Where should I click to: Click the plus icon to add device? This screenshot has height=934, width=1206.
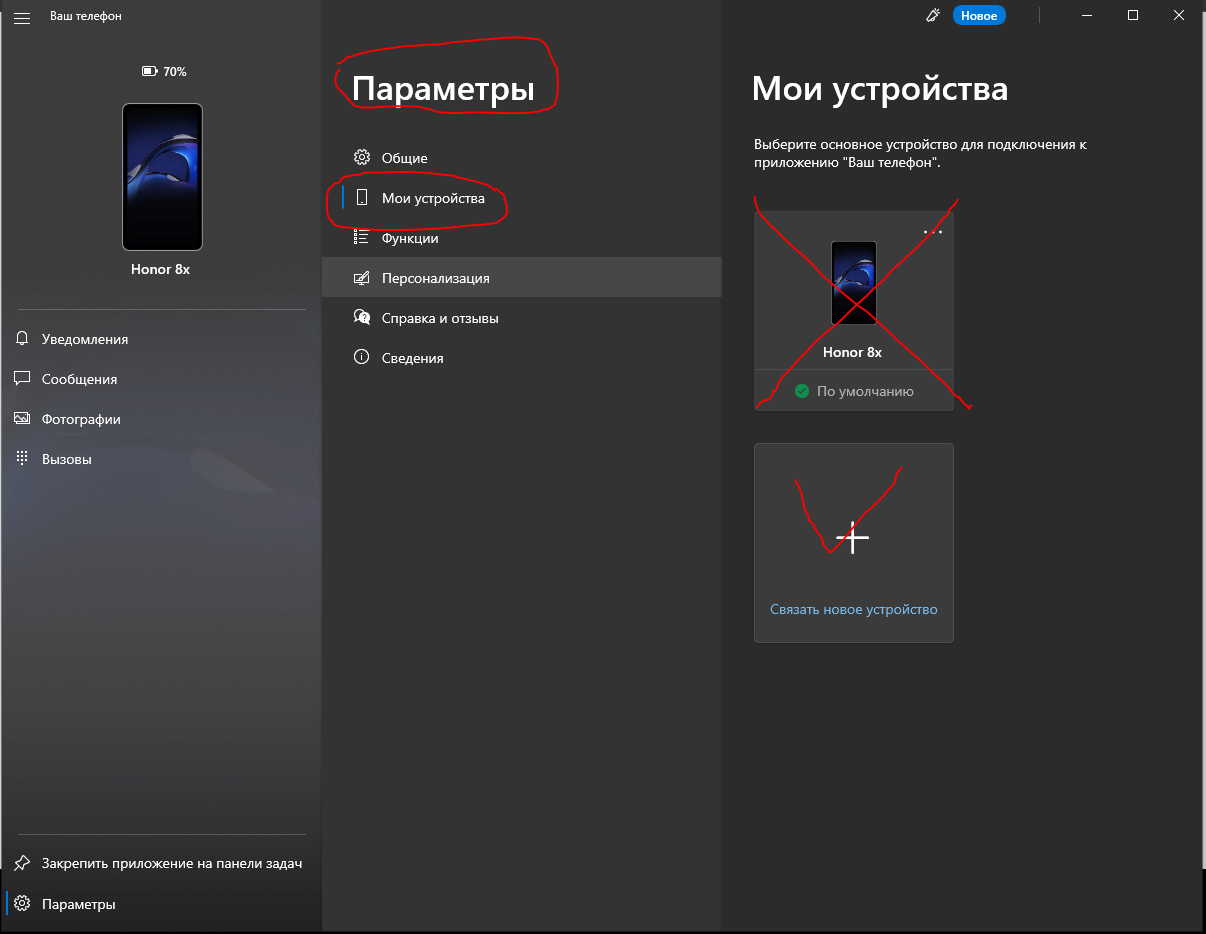852,537
